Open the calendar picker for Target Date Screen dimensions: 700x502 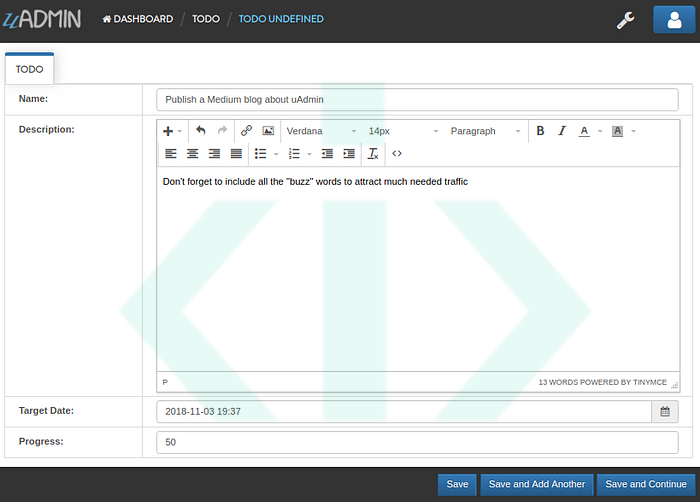665,411
